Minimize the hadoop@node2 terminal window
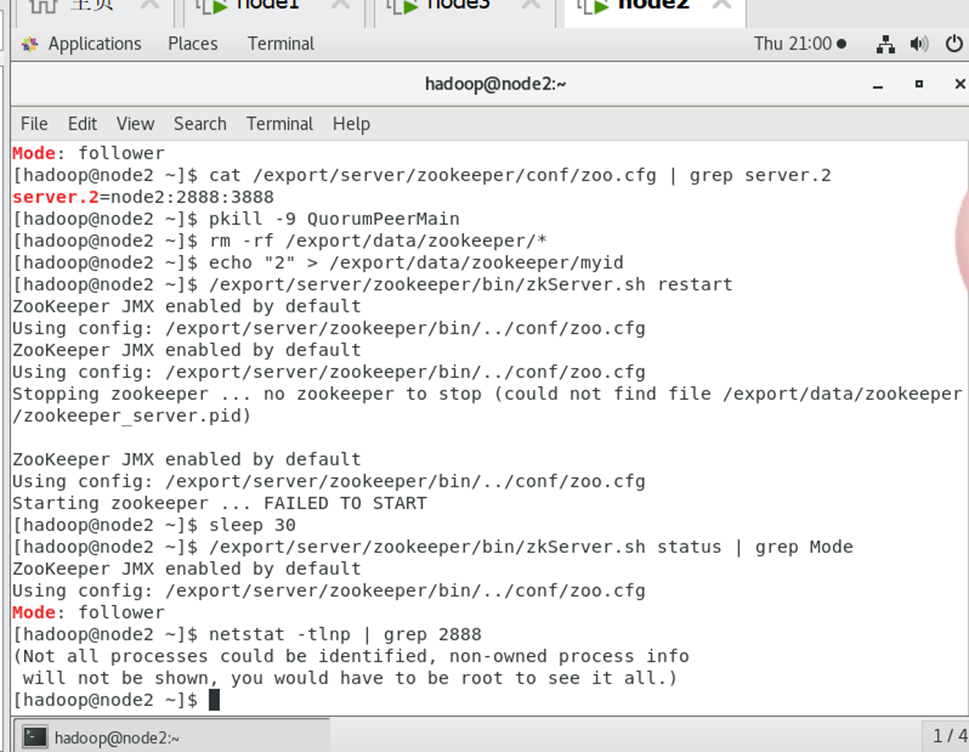Image resolution: width=969 pixels, height=752 pixels. [879, 84]
